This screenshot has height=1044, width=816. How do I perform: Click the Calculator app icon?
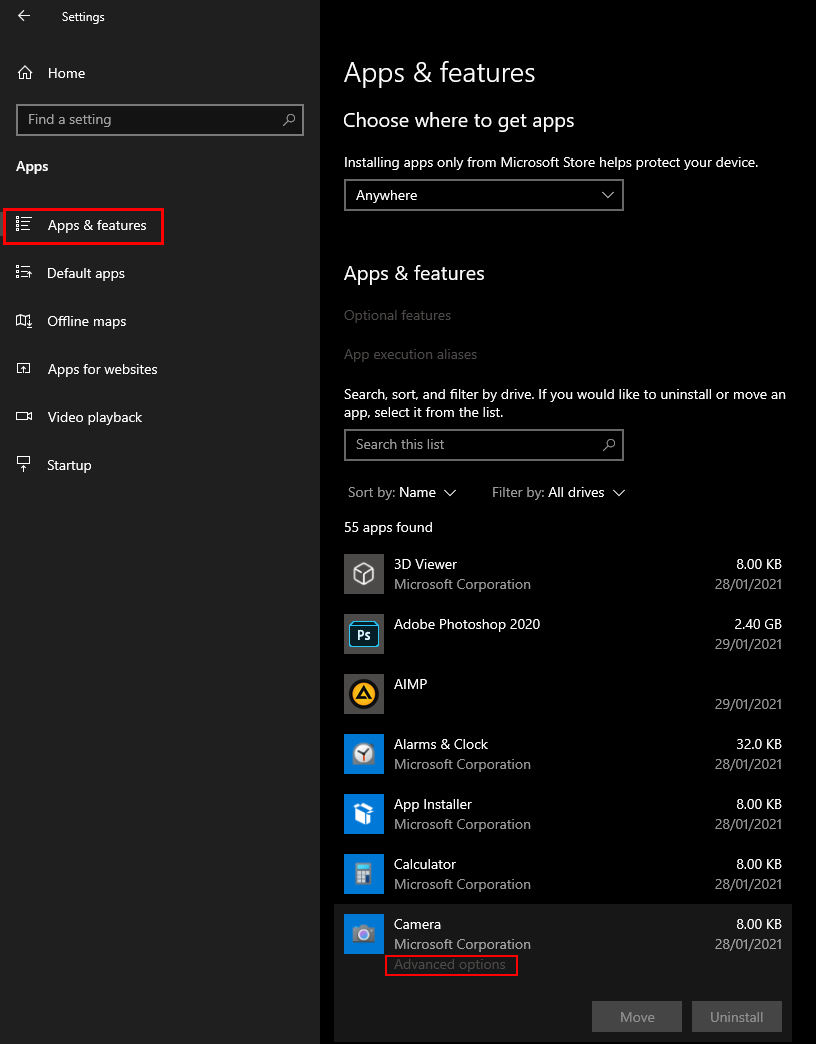[x=363, y=874]
